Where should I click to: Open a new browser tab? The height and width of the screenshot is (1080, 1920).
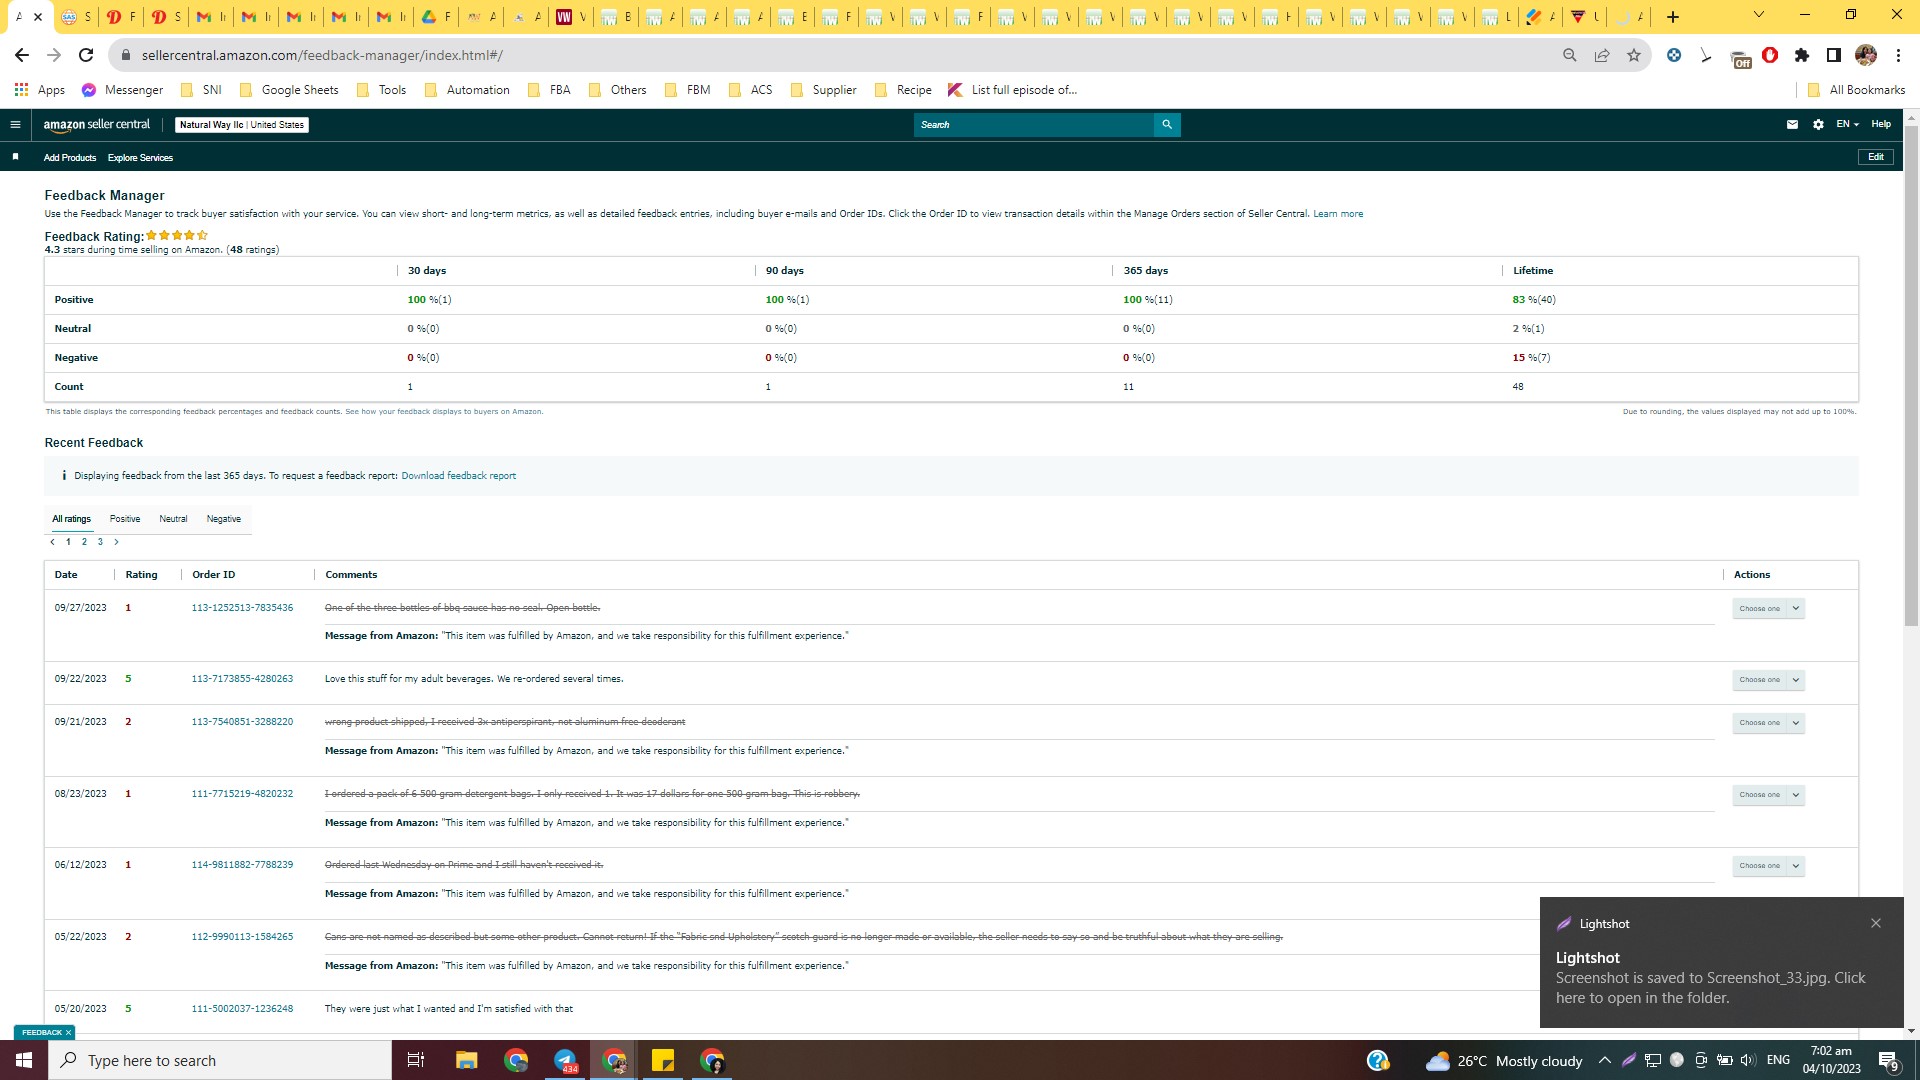pos(1673,17)
